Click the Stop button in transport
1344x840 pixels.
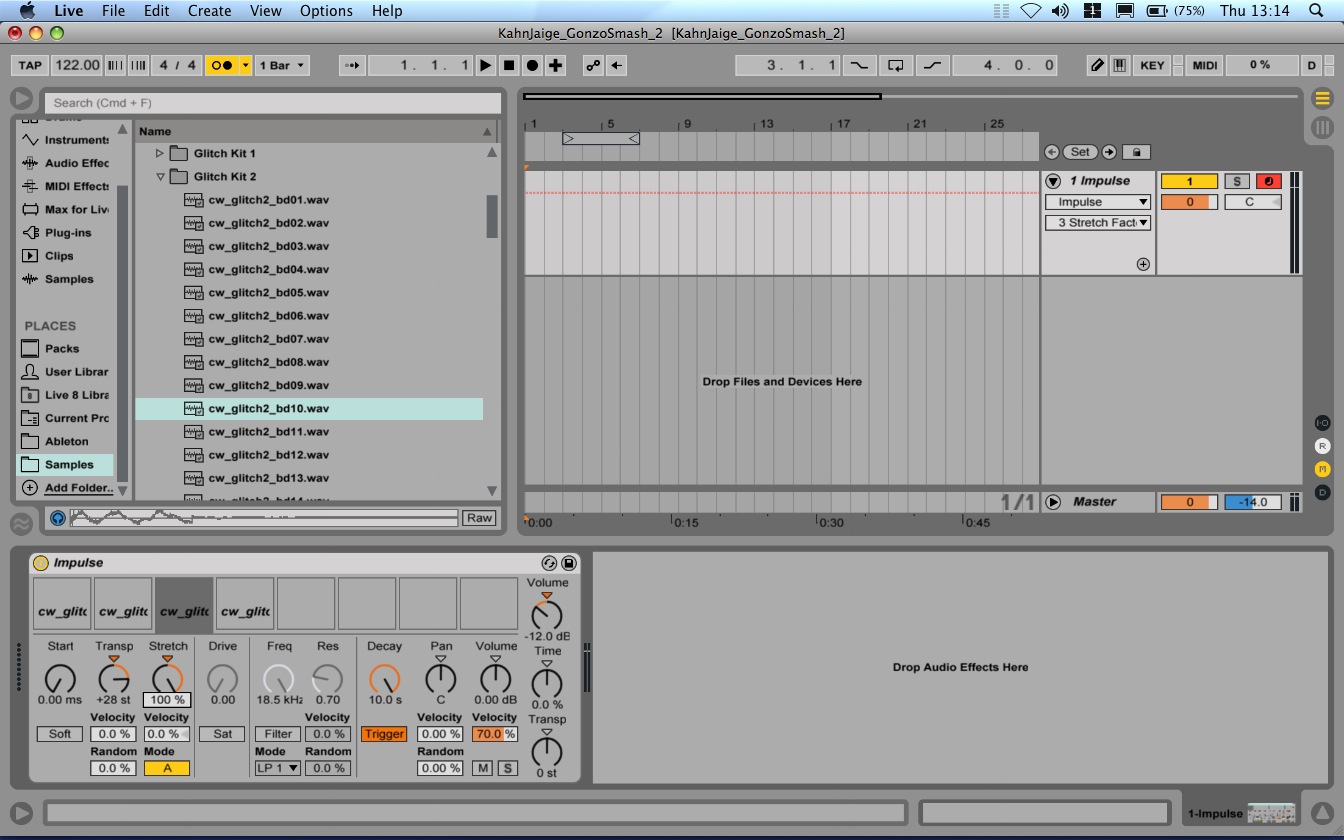pyautogui.click(x=509, y=65)
